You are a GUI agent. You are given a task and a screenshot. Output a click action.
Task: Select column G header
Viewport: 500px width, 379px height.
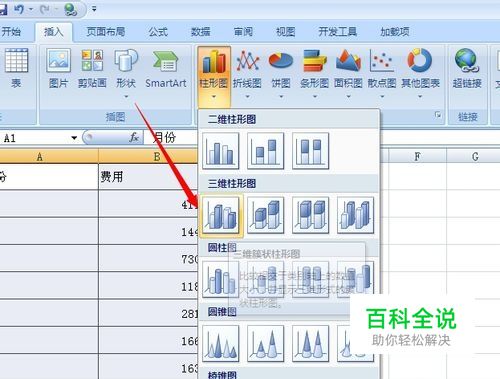(x=474, y=156)
